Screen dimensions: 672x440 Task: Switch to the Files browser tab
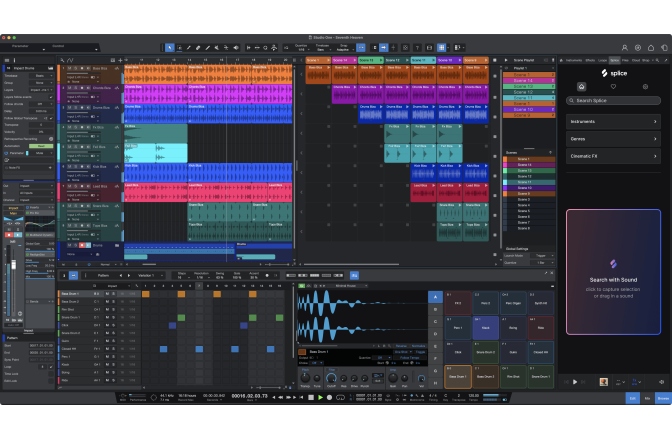tap(625, 60)
